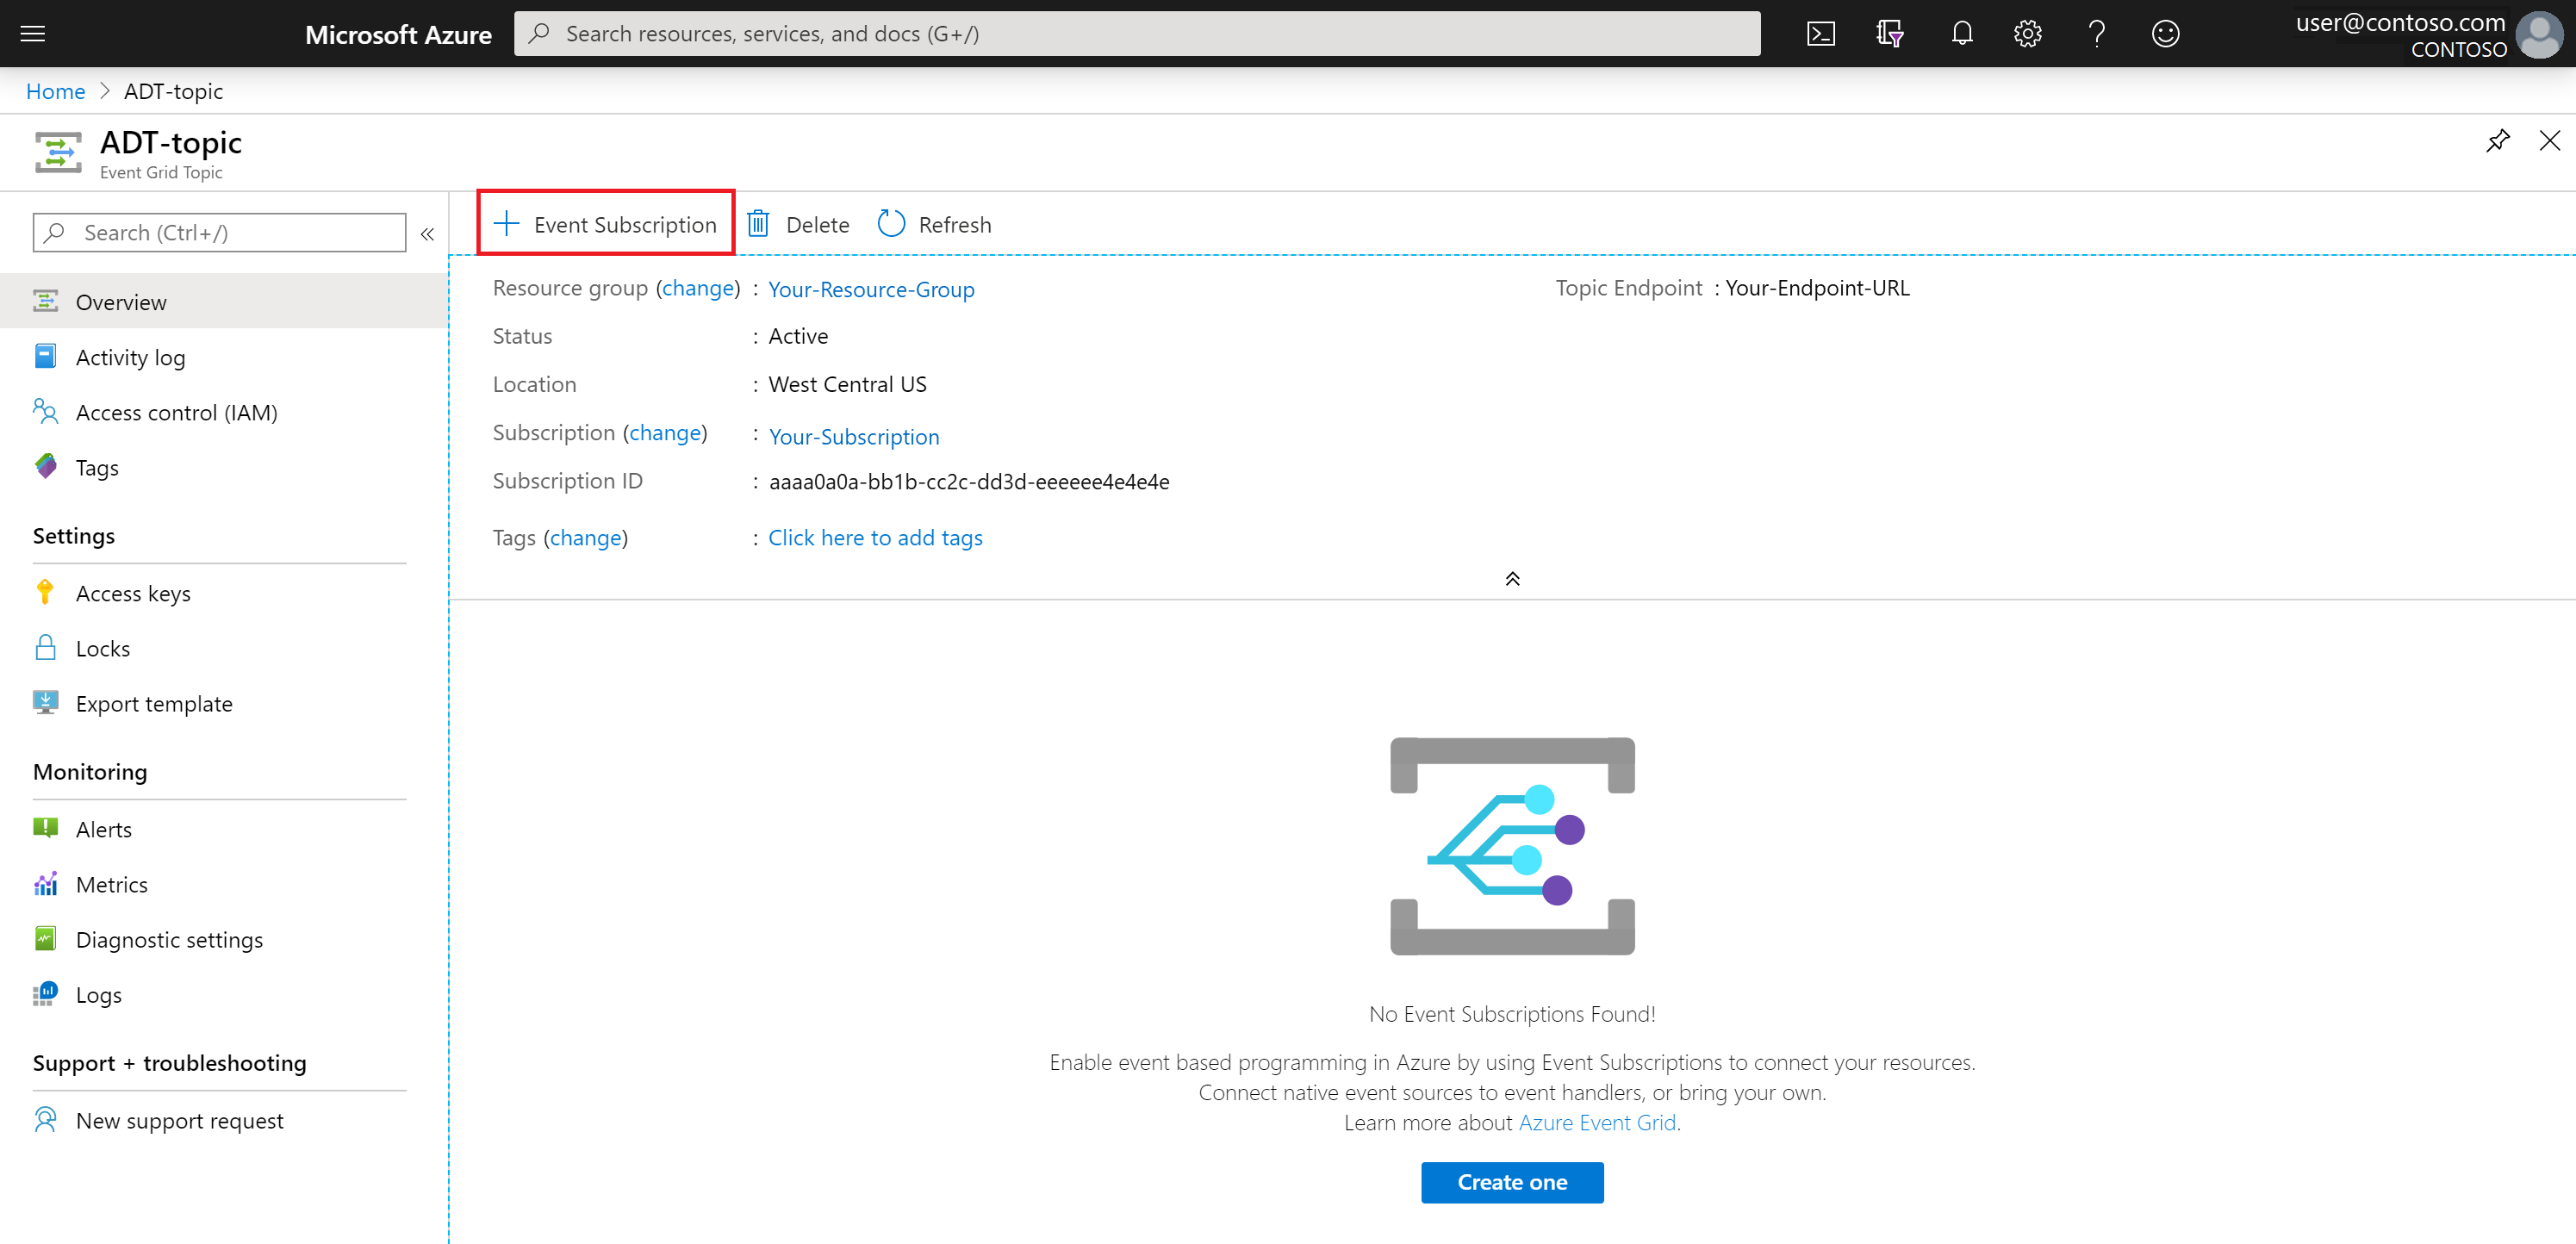Click the Tags change expander

click(x=585, y=536)
